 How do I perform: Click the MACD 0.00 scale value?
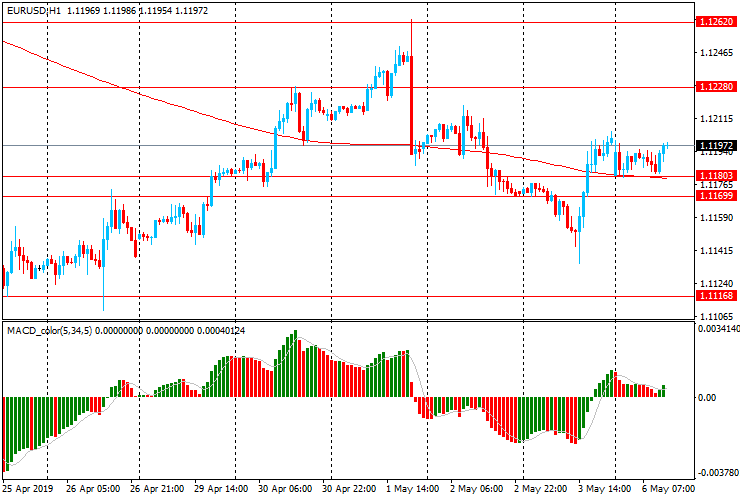[707, 398]
